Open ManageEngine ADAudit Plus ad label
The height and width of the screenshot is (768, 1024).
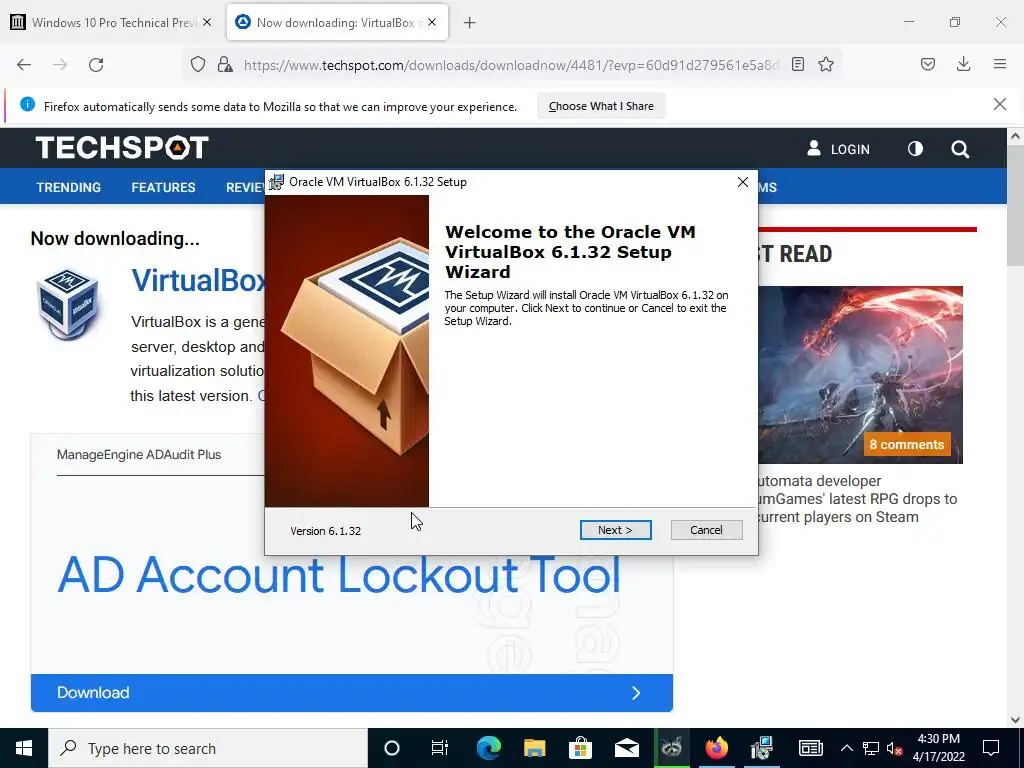(x=138, y=455)
